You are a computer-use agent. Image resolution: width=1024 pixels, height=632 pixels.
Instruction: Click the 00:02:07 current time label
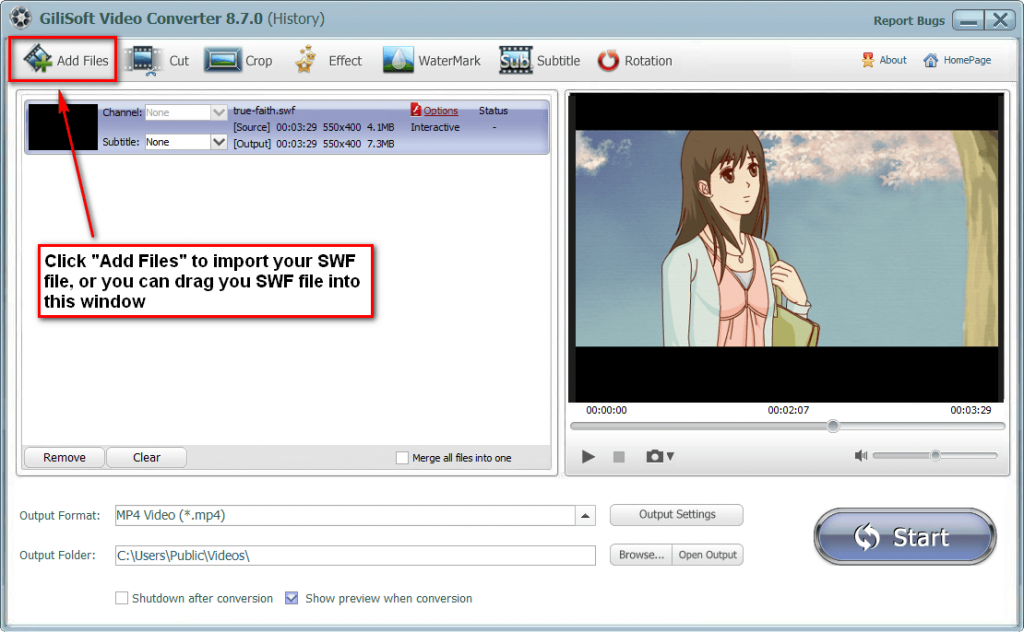click(788, 410)
